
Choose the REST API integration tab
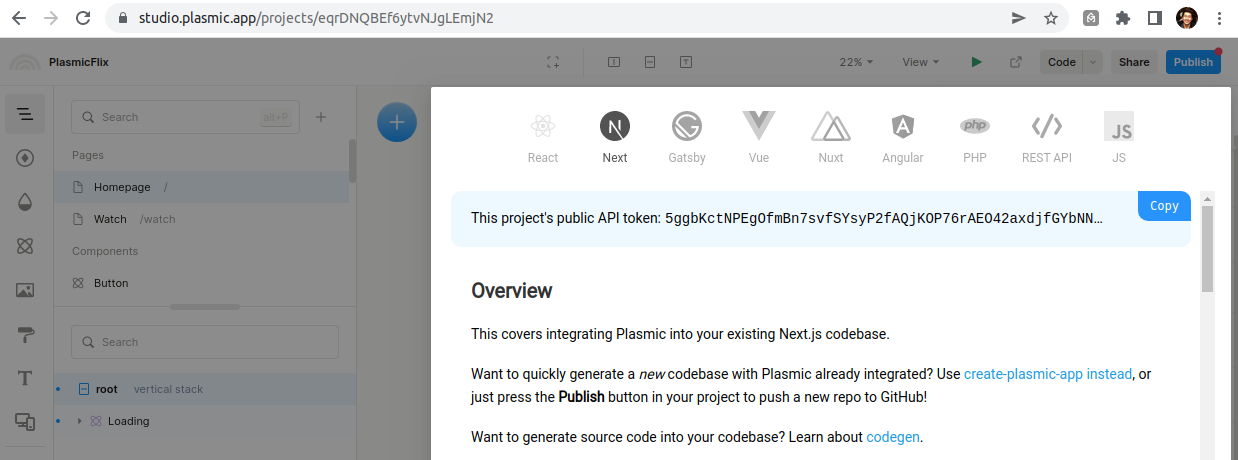coord(1047,137)
